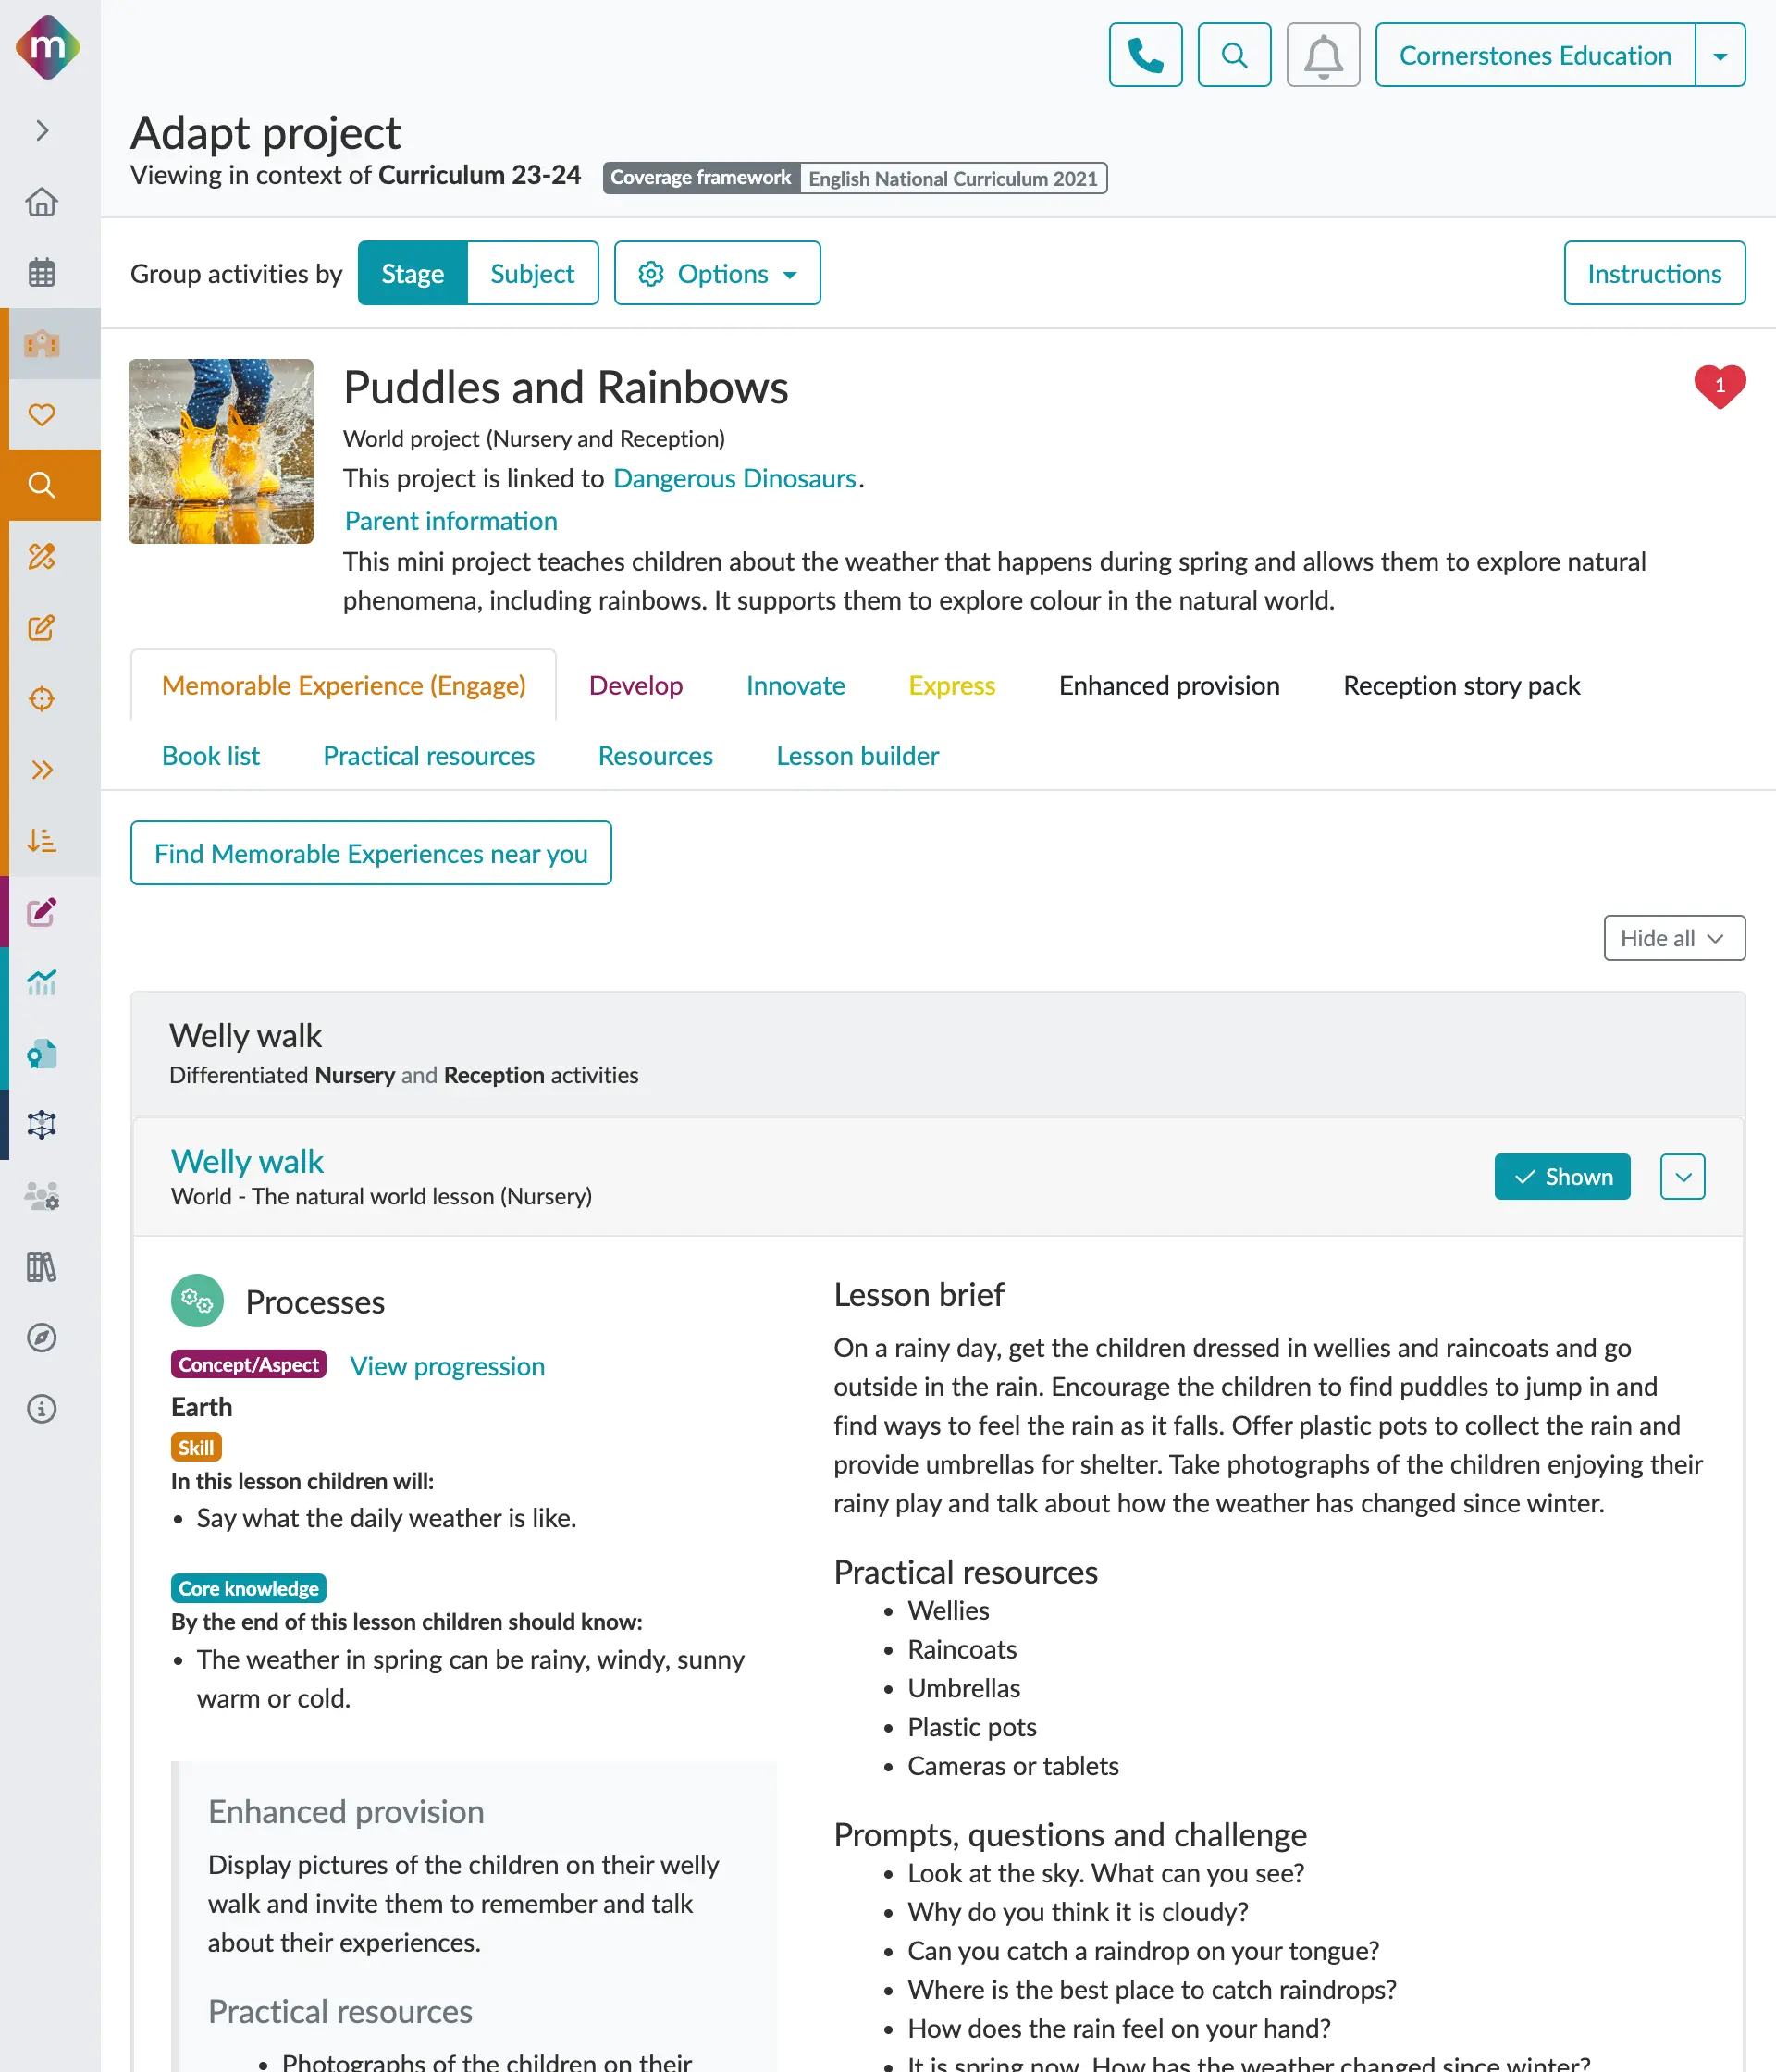Toggle the red favourite heart badge
Viewport: 1776px width, 2072px height.
1719,386
